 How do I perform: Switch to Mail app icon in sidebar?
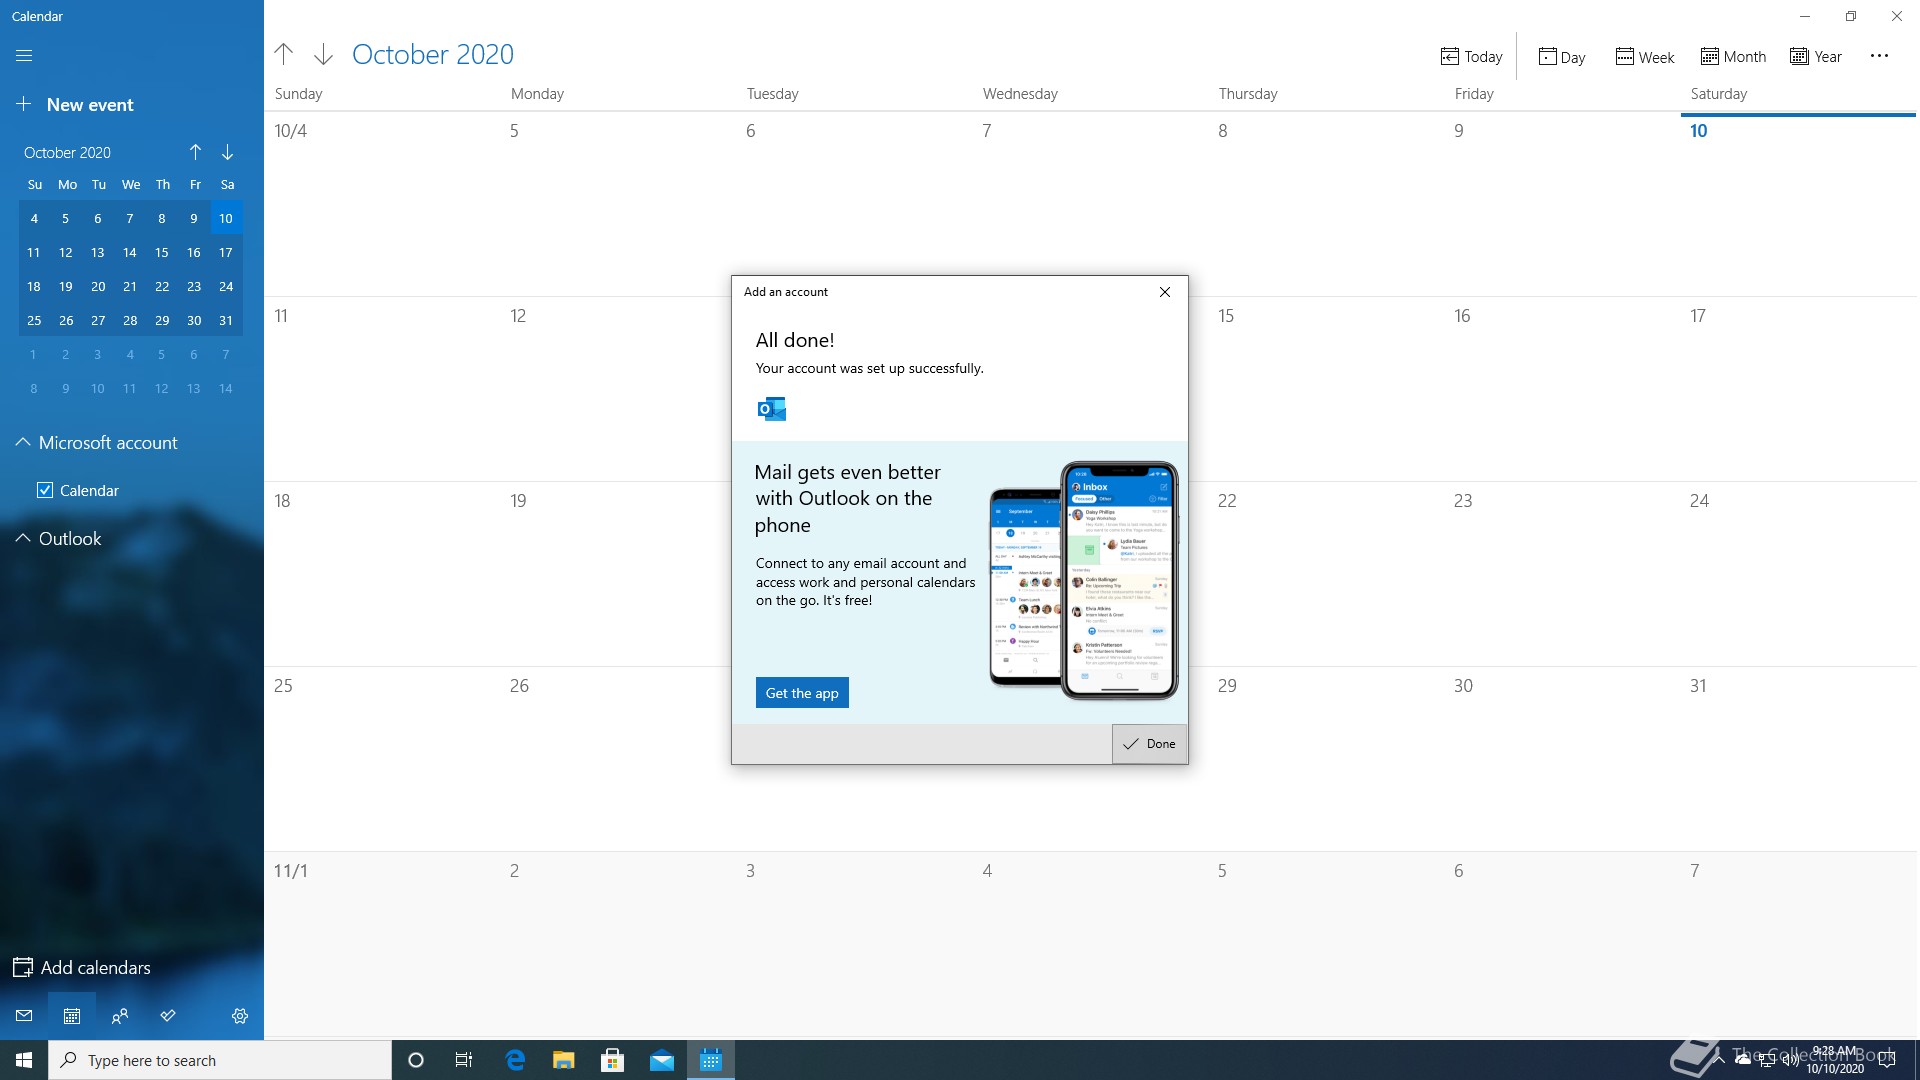tap(24, 1016)
